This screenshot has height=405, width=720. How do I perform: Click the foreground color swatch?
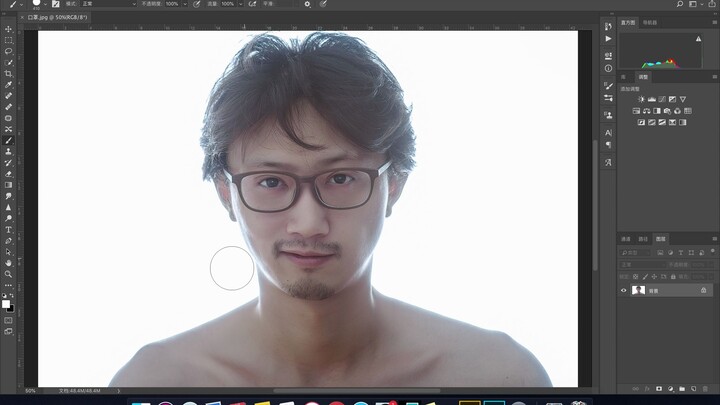pos(6,302)
